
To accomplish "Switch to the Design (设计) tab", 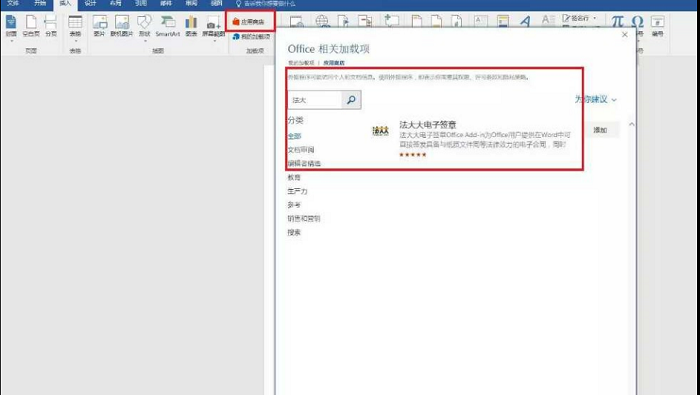I will coord(90,4).
